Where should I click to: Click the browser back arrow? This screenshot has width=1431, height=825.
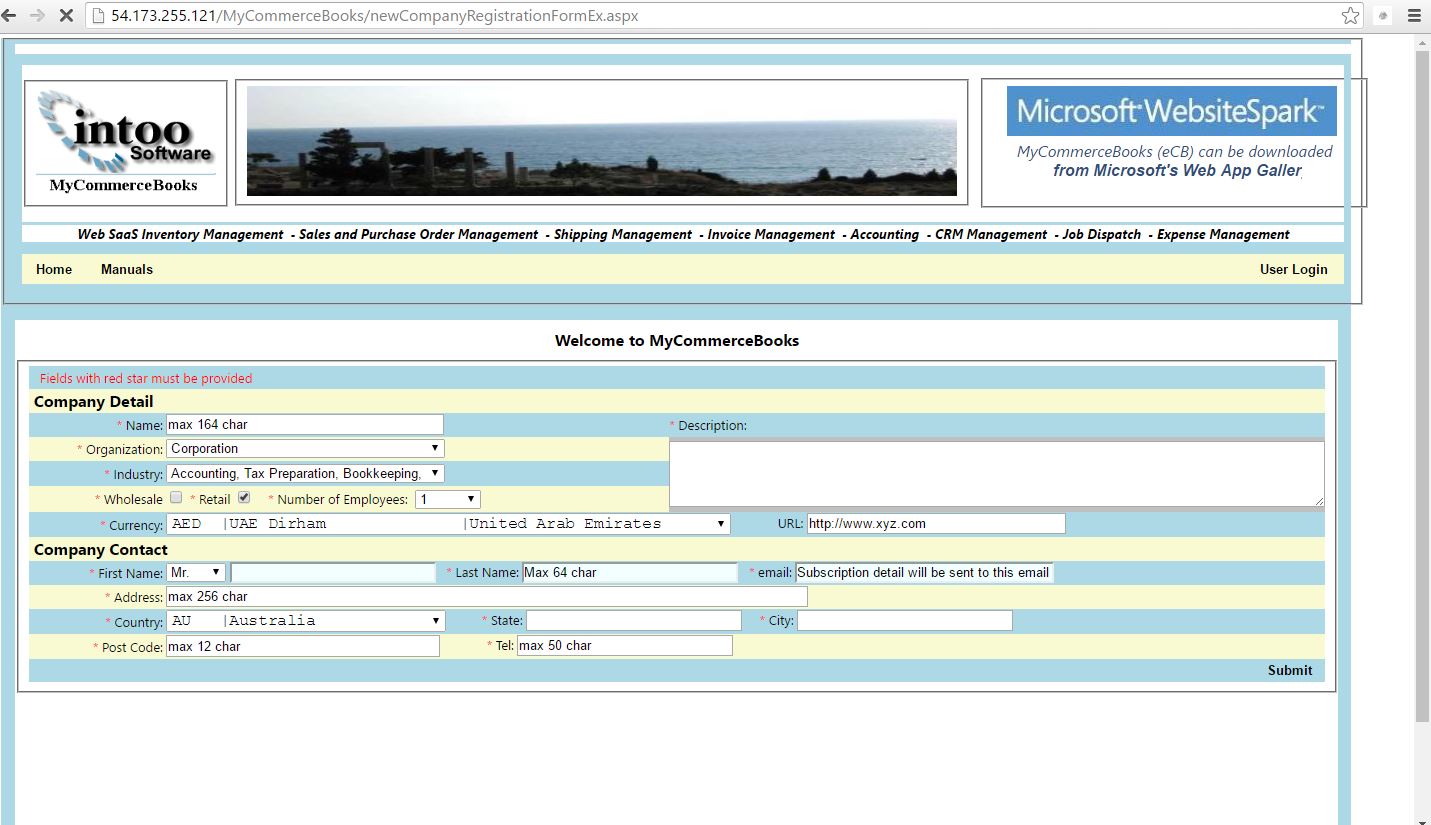click(x=9, y=16)
